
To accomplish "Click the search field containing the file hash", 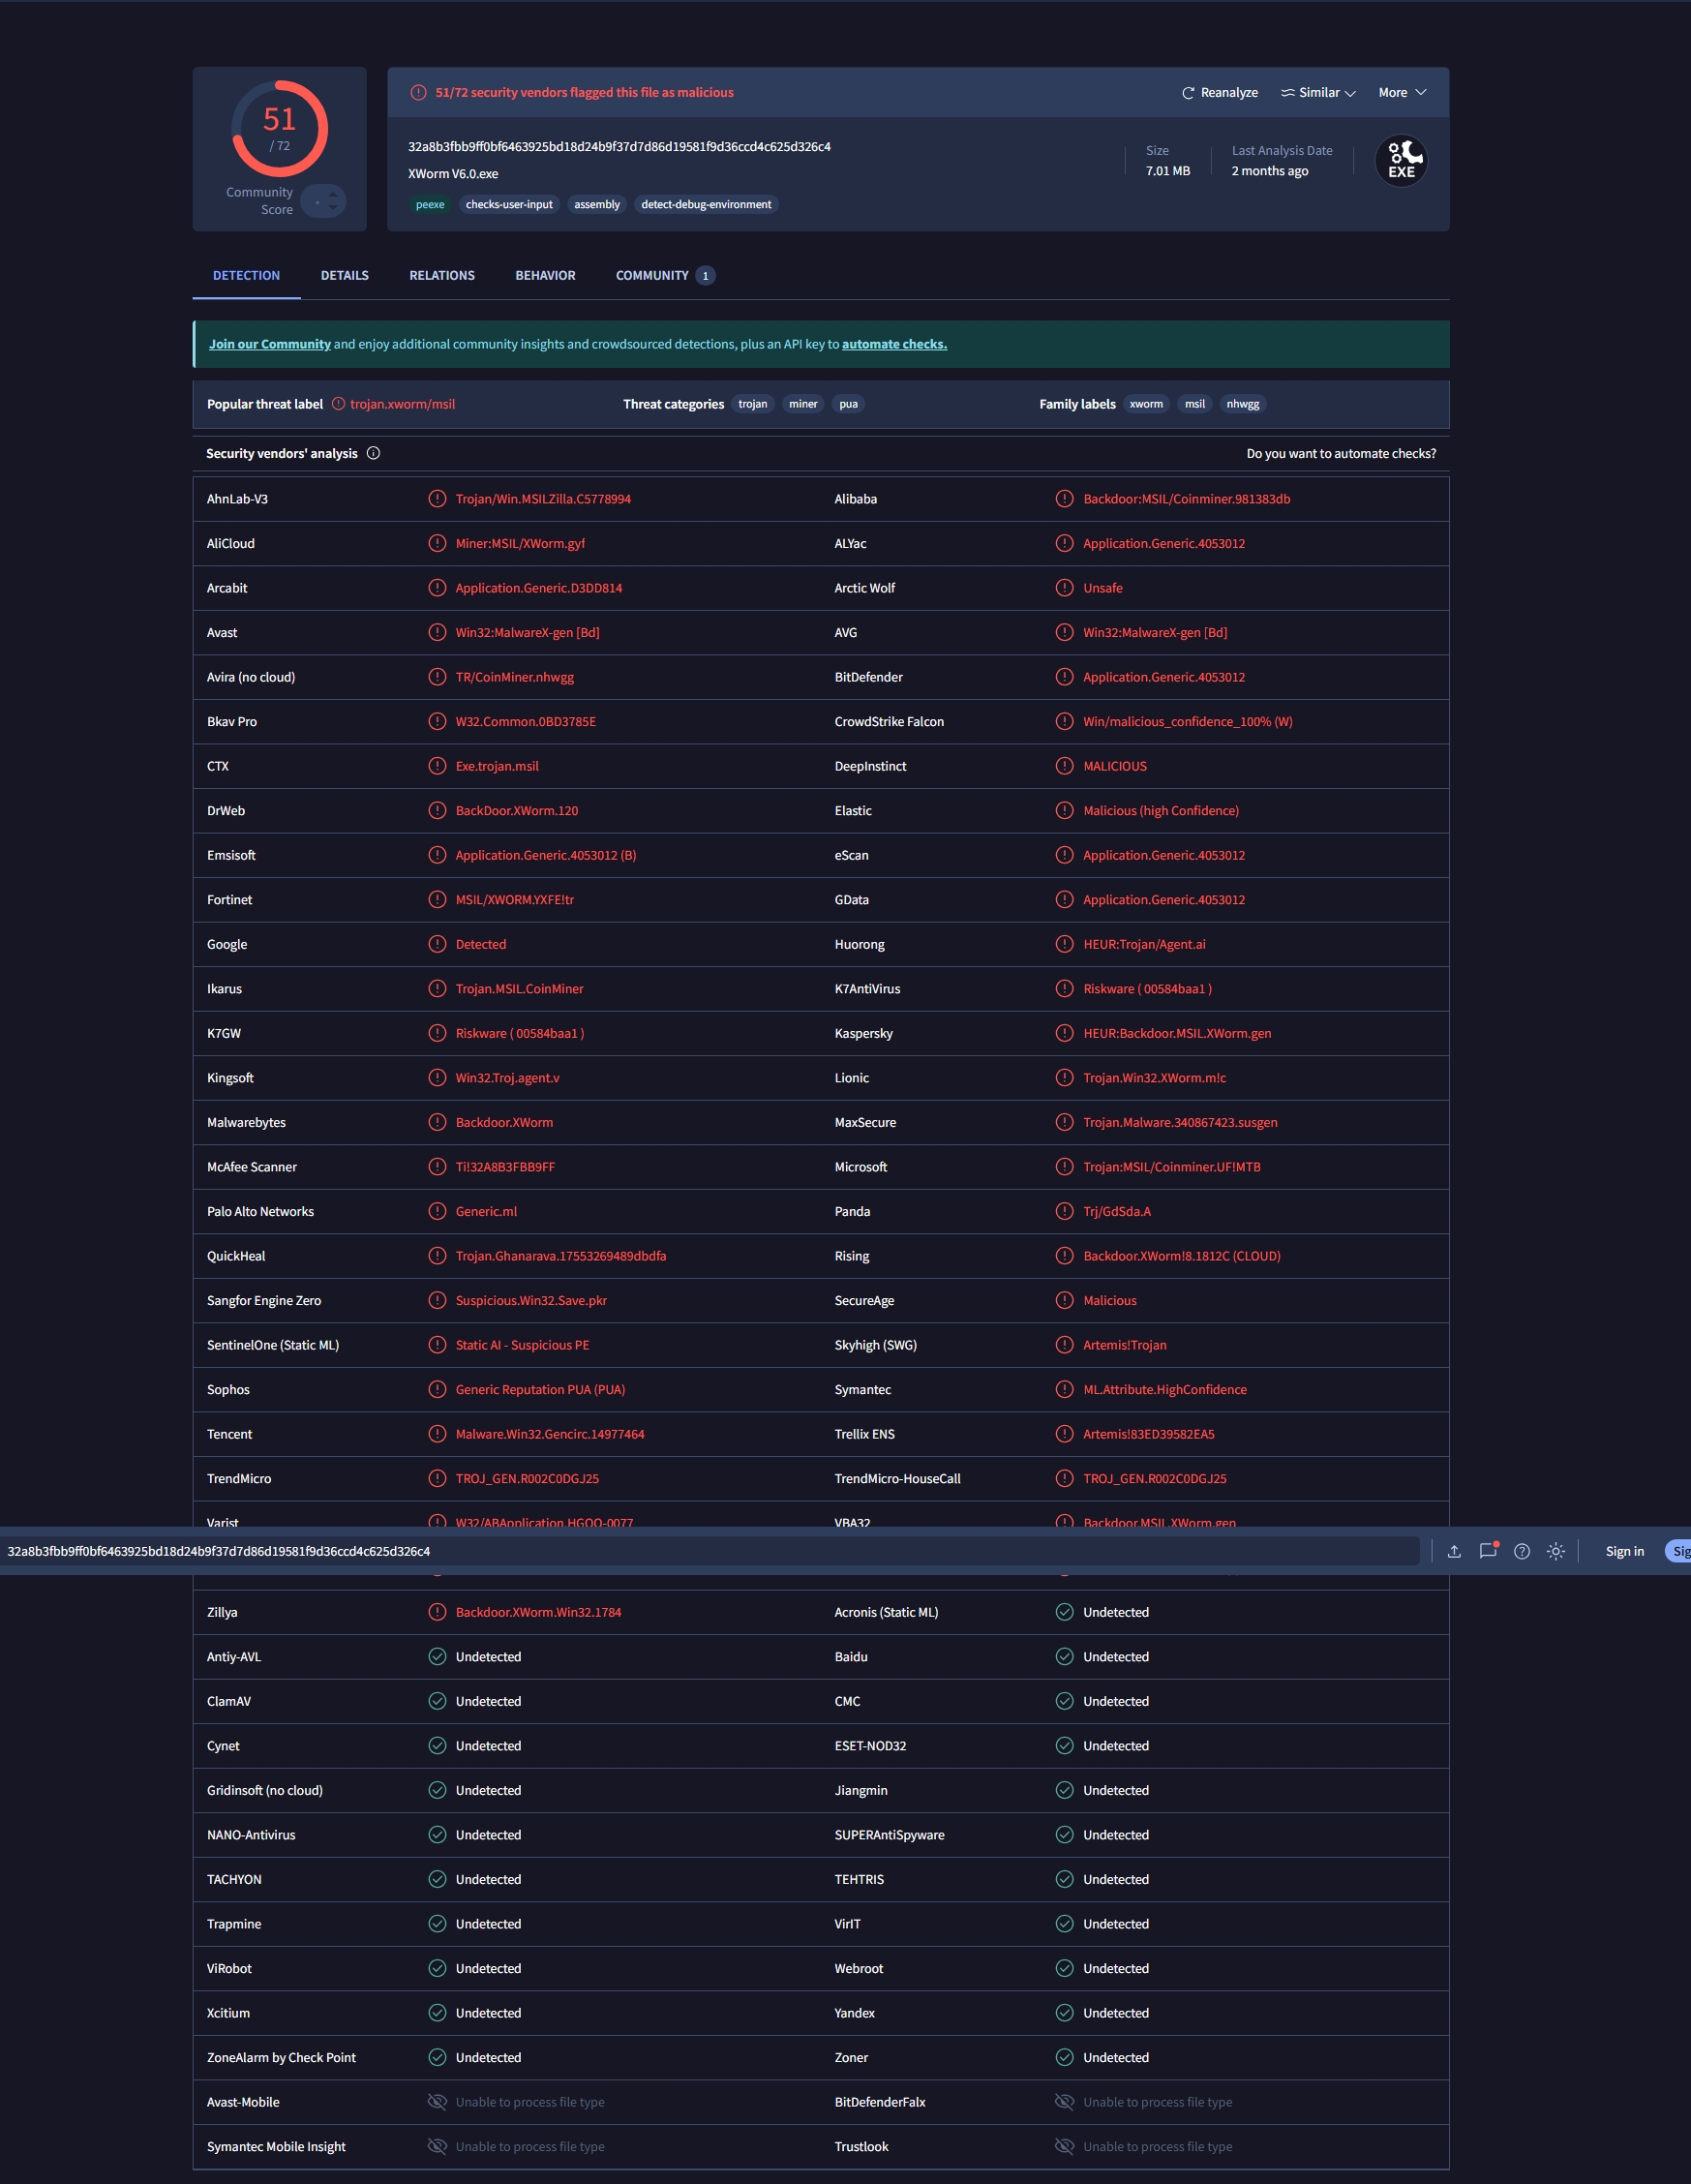I will coord(710,1551).
